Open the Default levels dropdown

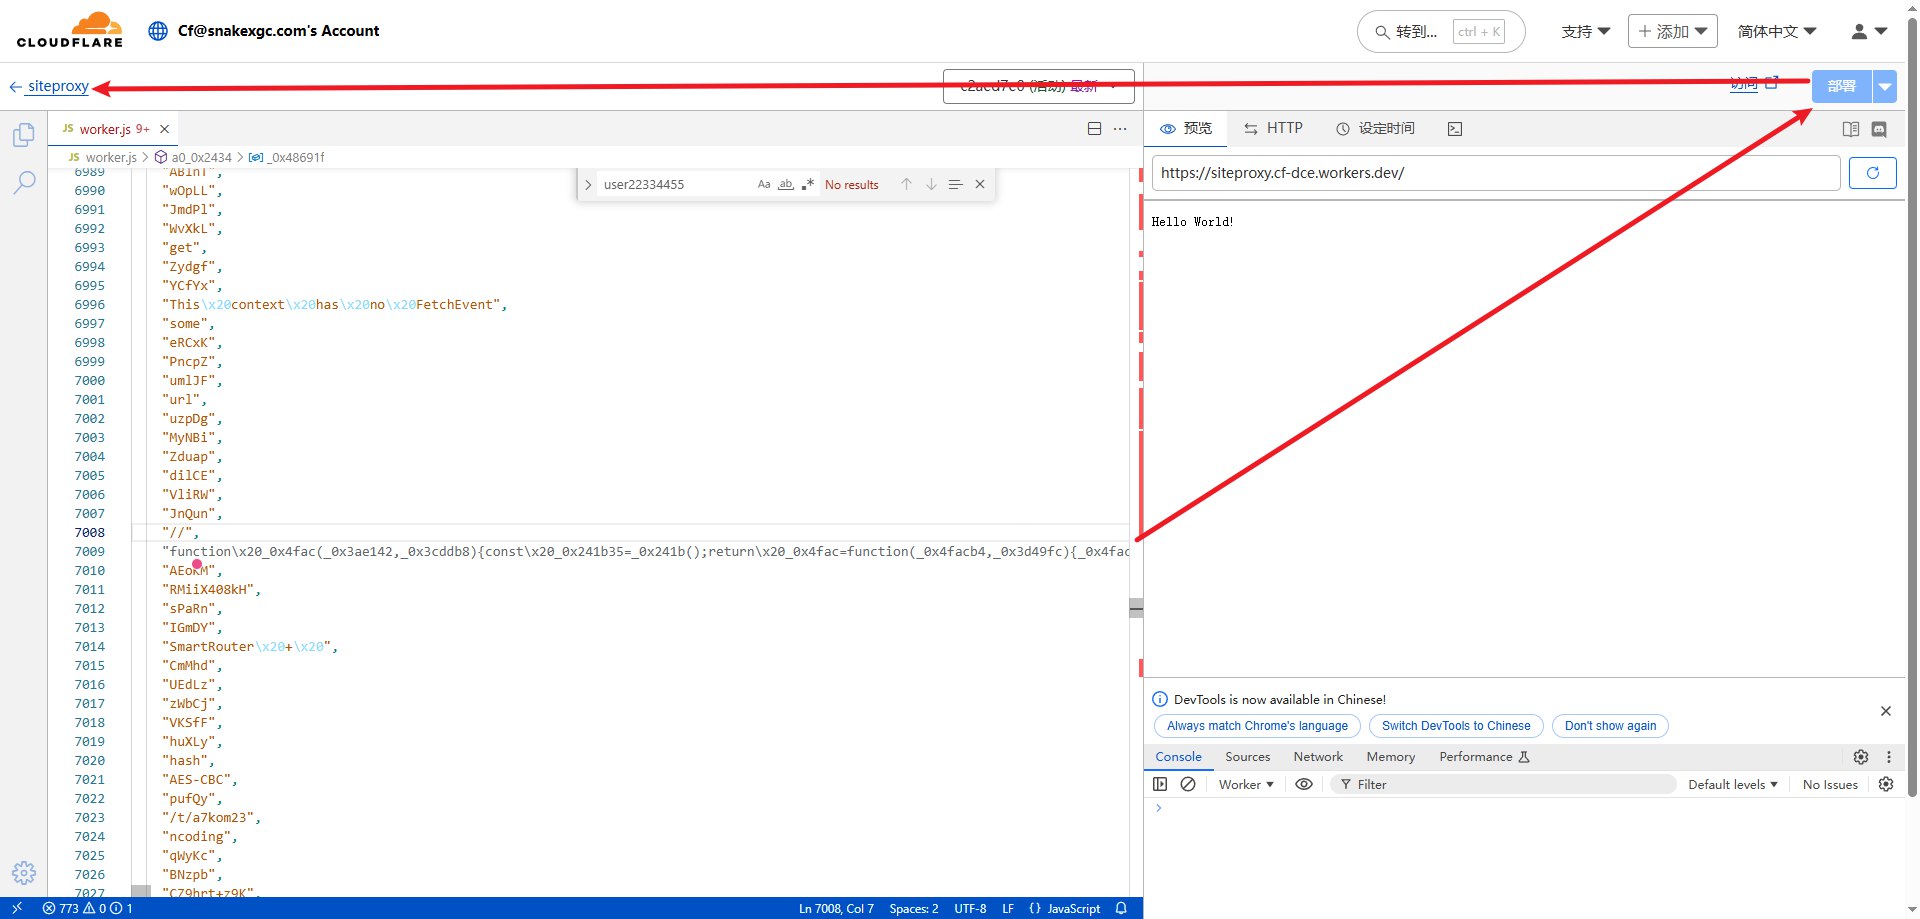coord(1733,784)
